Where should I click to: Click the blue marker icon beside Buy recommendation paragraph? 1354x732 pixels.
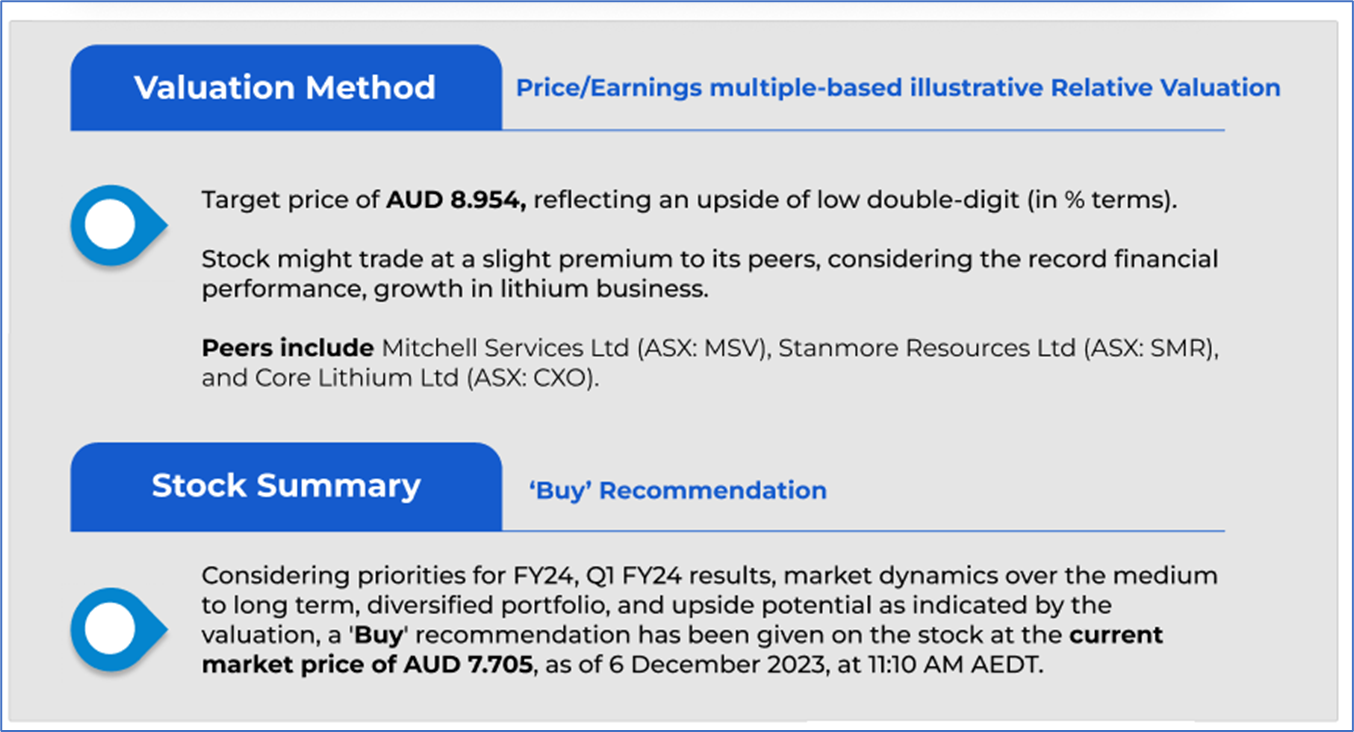tap(110, 629)
